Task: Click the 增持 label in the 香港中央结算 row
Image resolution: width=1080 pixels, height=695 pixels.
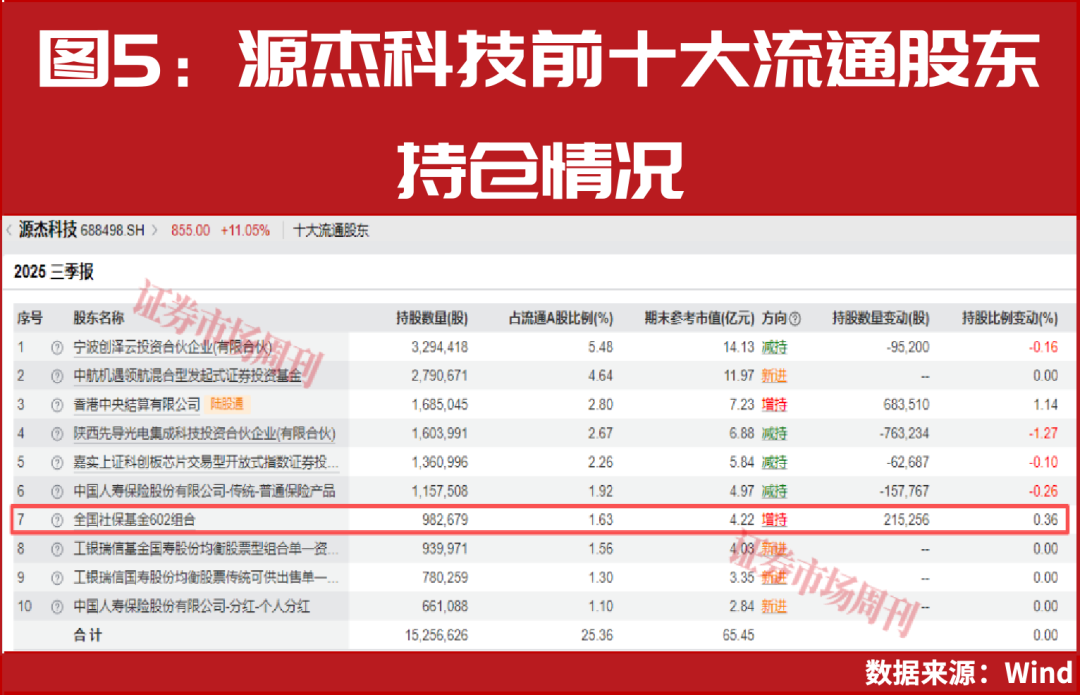Action: [774, 405]
